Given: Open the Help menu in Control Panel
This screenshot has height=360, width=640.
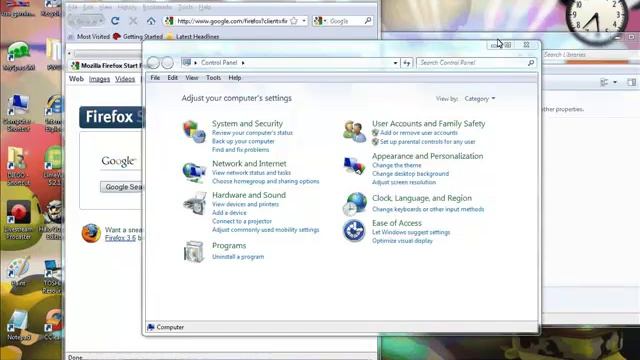Looking at the screenshot, I should point(234,78).
